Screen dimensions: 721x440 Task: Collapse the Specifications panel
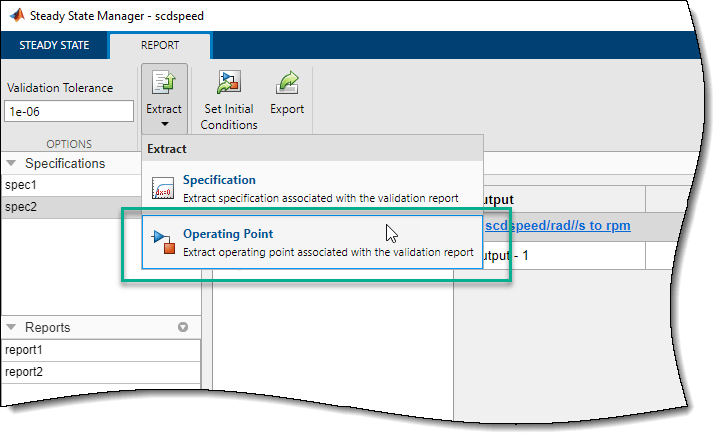point(11,163)
